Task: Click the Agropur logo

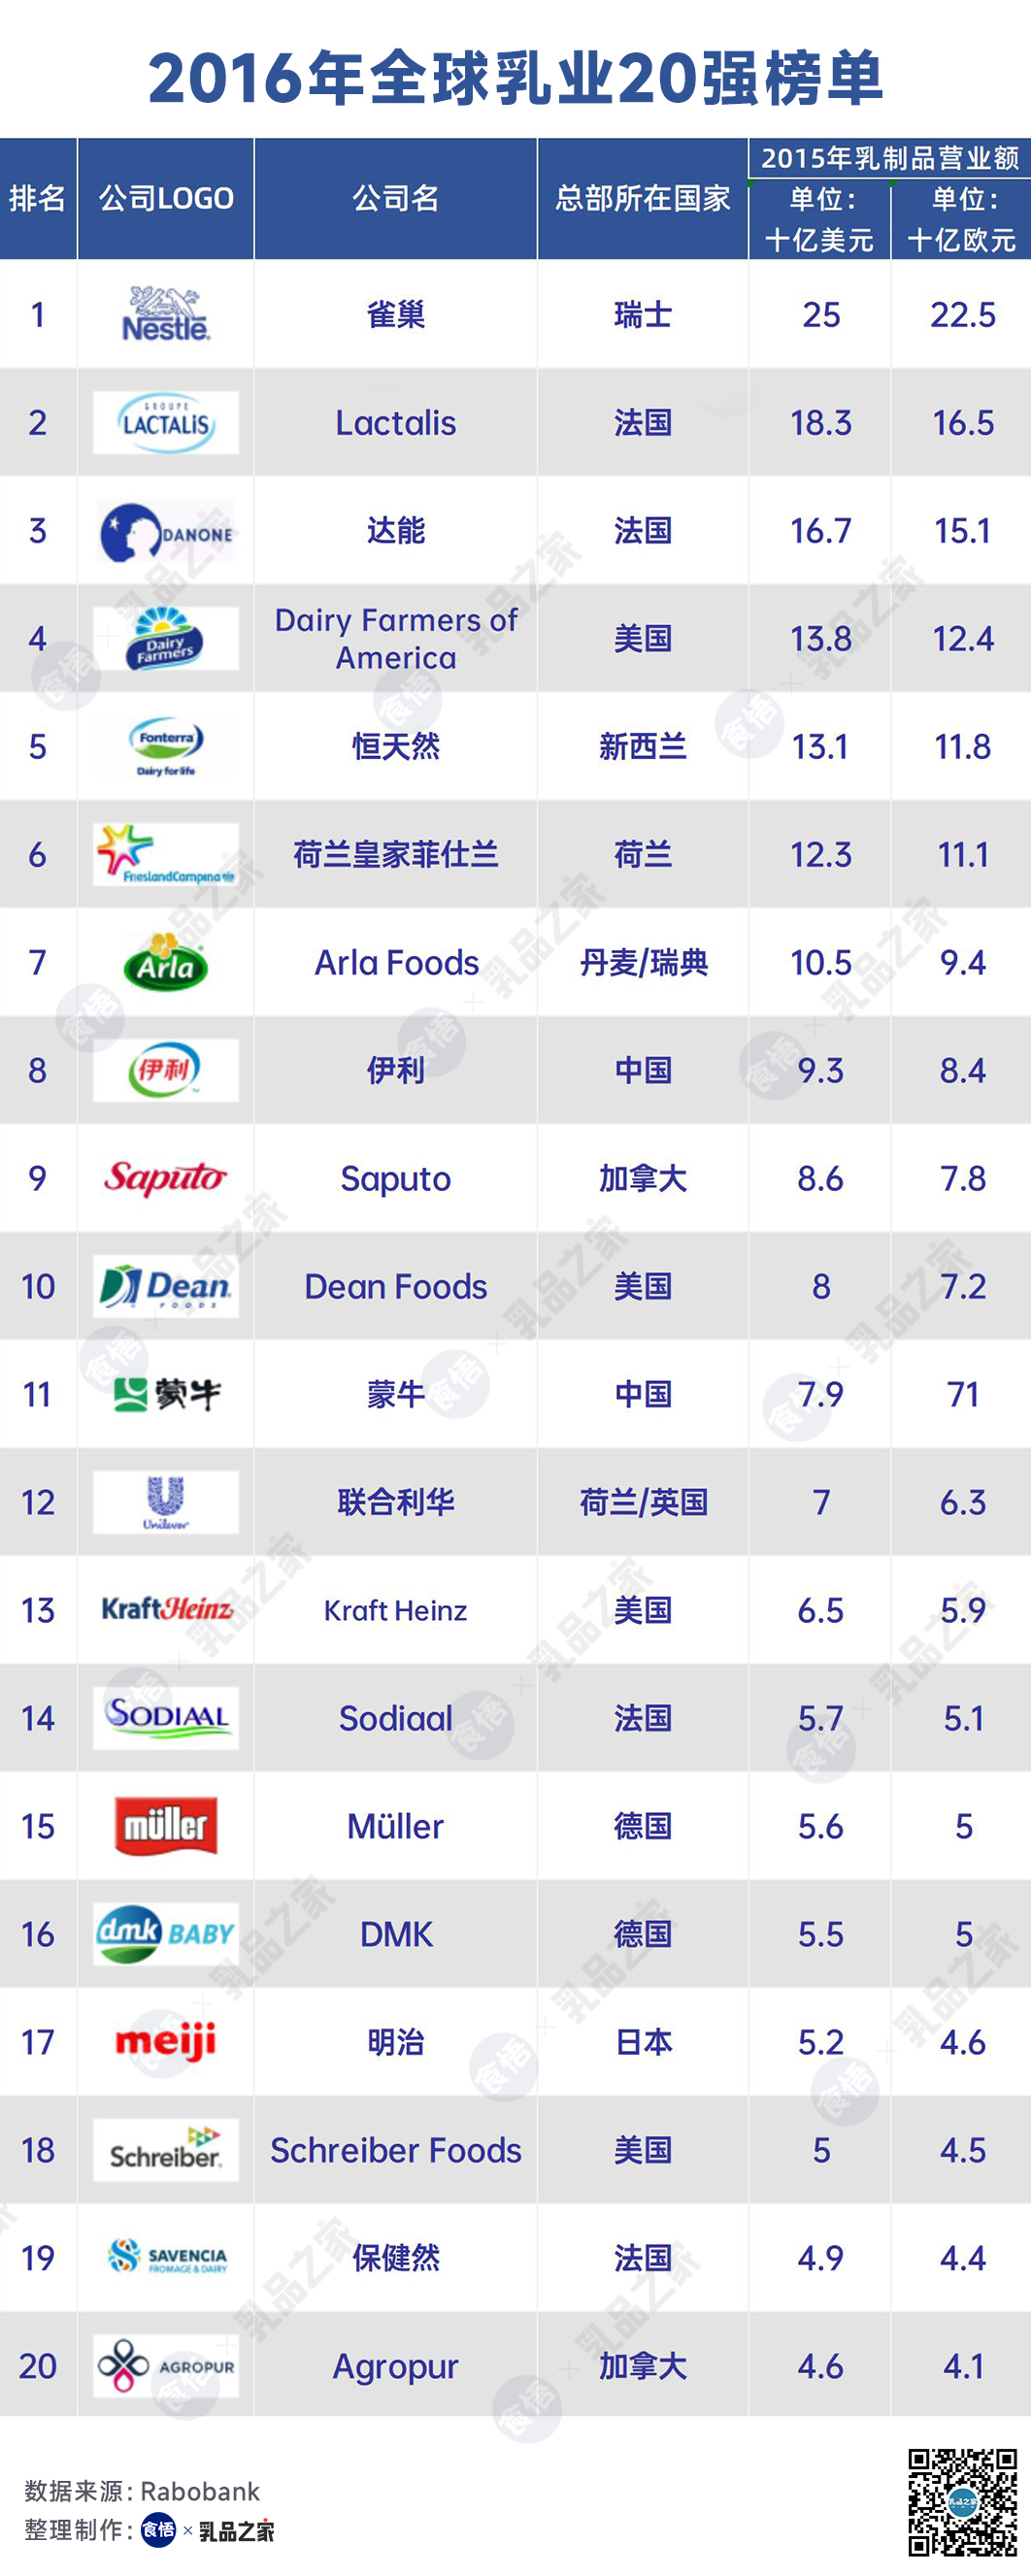Action: point(166,2365)
